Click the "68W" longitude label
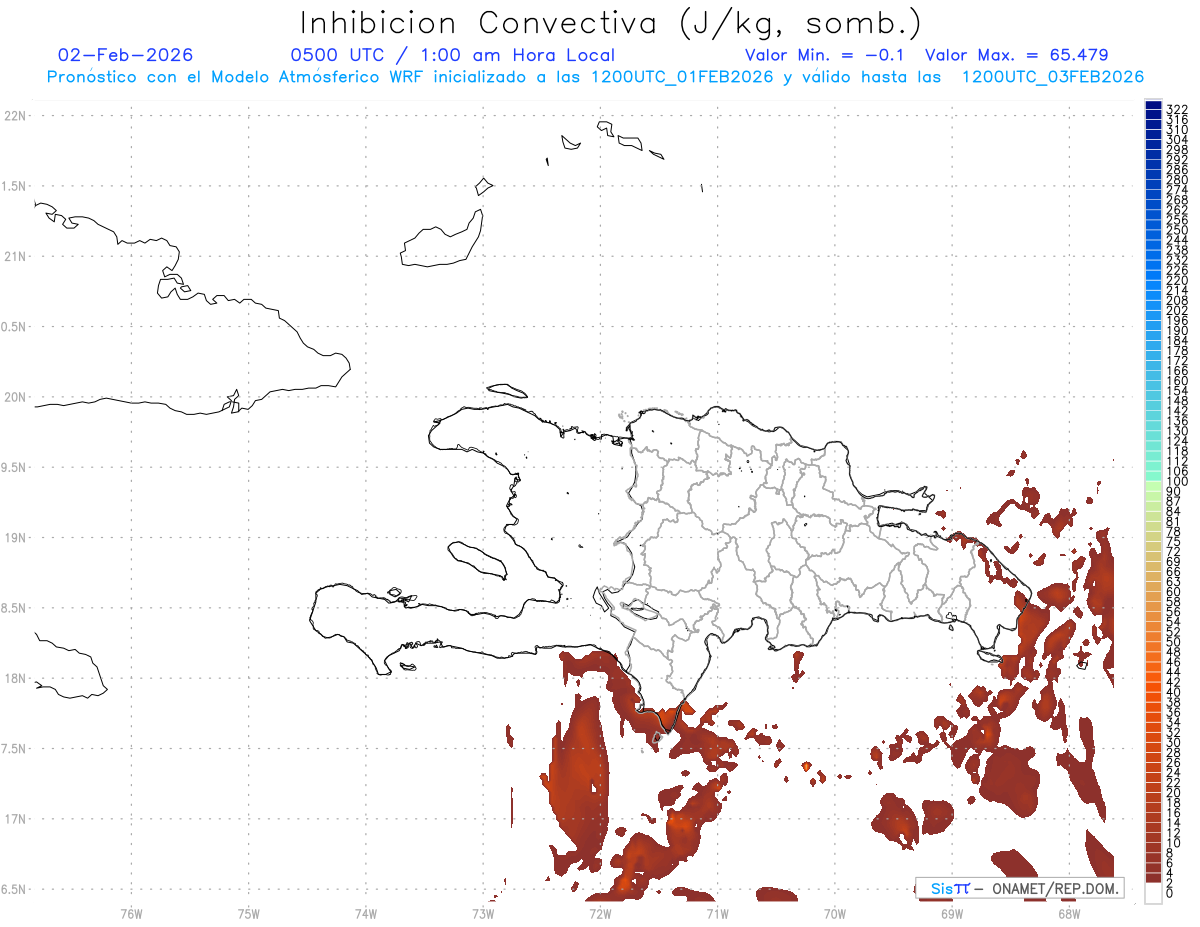The width and height of the screenshot is (1200, 927). click(1069, 912)
